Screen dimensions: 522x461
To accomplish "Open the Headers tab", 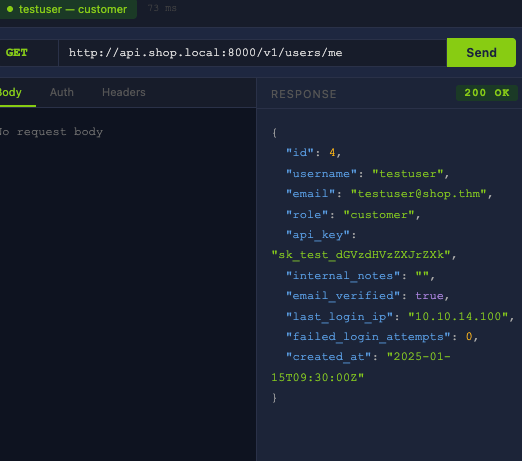I will point(124,92).
